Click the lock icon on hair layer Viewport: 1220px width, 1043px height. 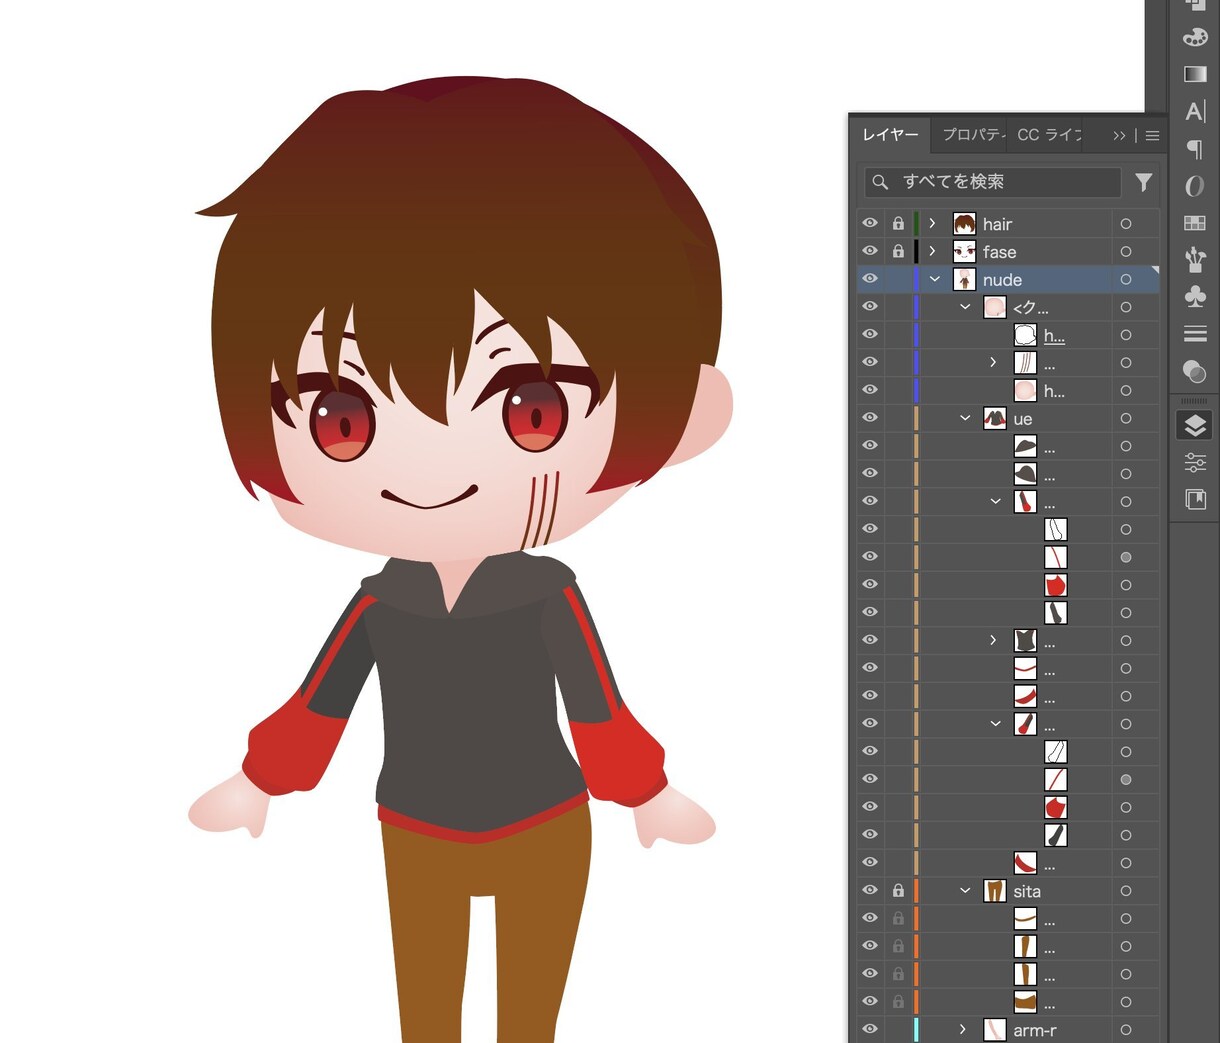pos(898,224)
